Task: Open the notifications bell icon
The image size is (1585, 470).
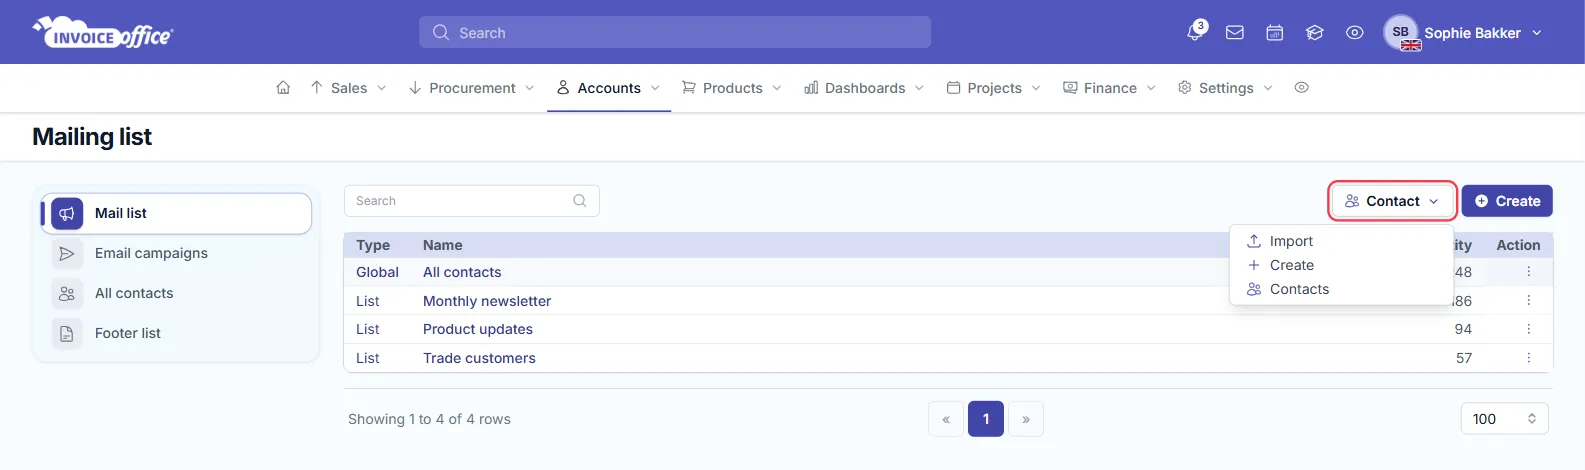Action: [x=1195, y=32]
